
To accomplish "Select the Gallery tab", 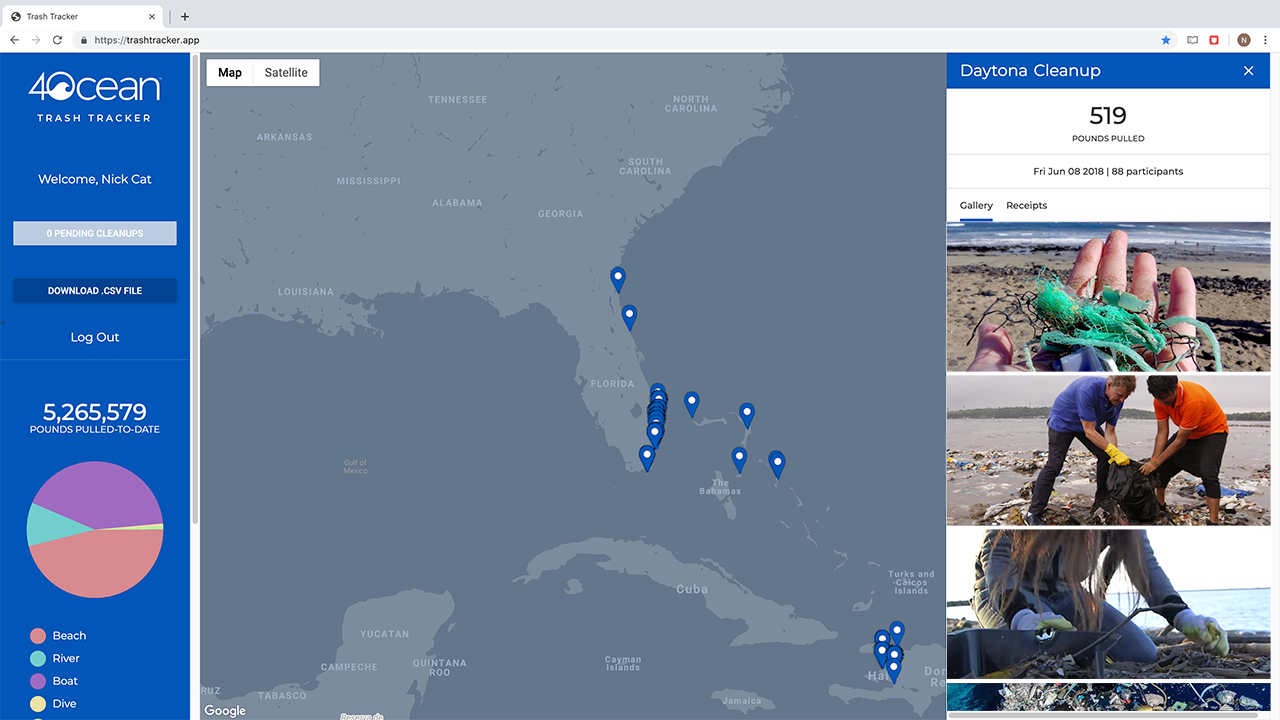I will pos(976,205).
